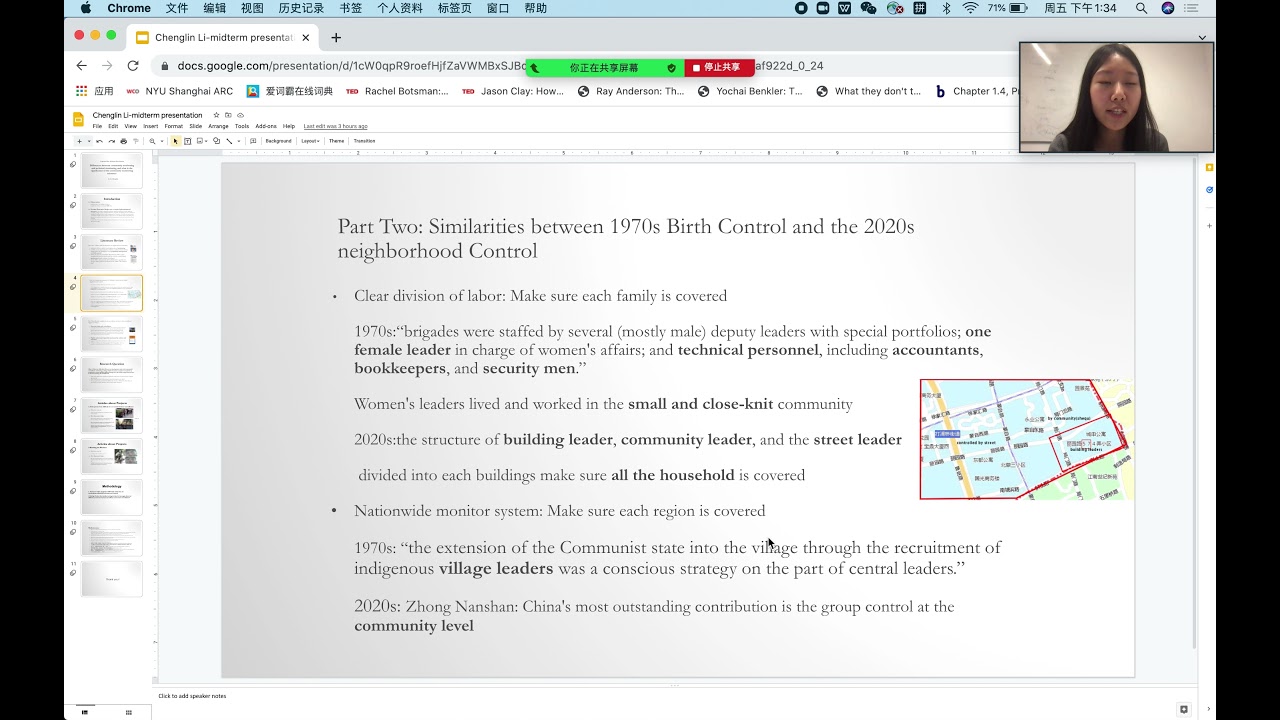Go back in Chrome browser
Viewport: 1280px width, 720px height.
81,66
